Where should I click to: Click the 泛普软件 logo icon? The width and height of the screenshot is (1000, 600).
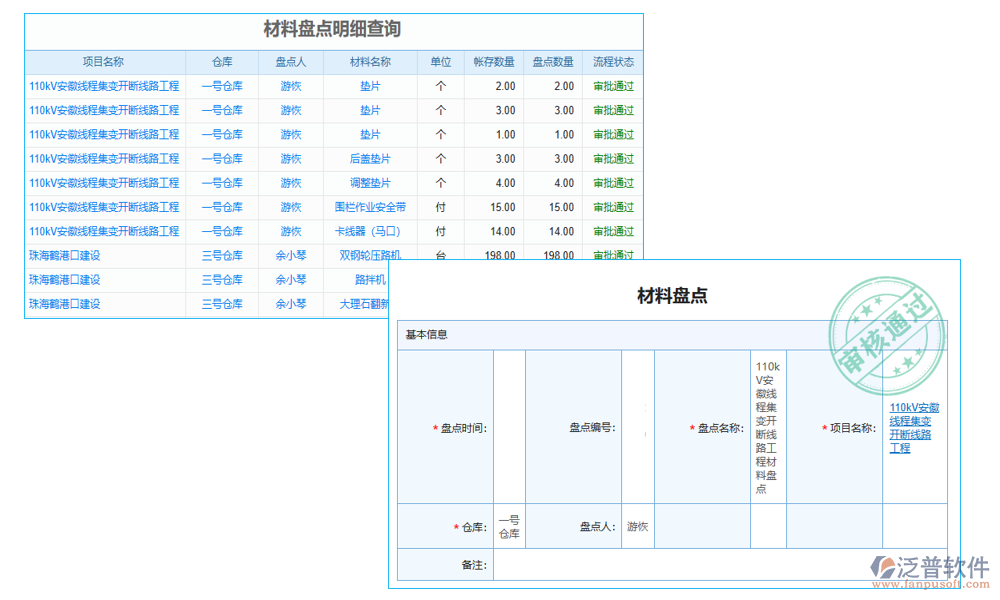tap(884, 567)
